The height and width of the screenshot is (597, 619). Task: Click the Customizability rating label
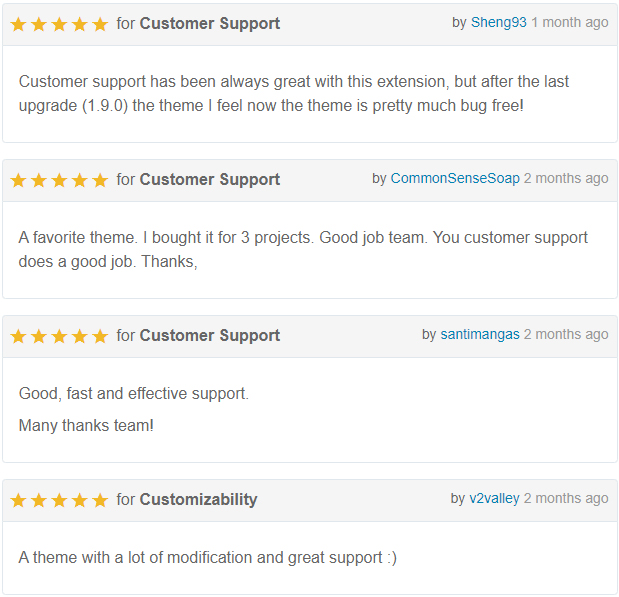(x=198, y=499)
